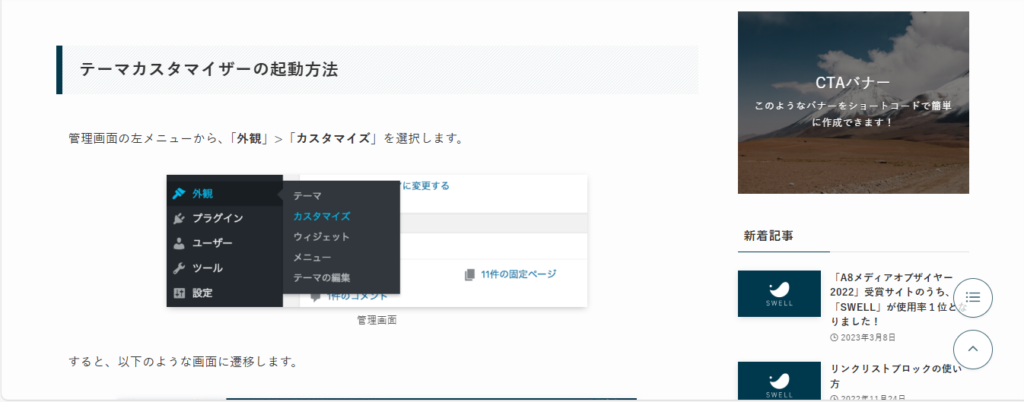The height and width of the screenshot is (402, 1024).
Task: Click the pages icon beside 11件の固定ページ
Action: click(470, 274)
